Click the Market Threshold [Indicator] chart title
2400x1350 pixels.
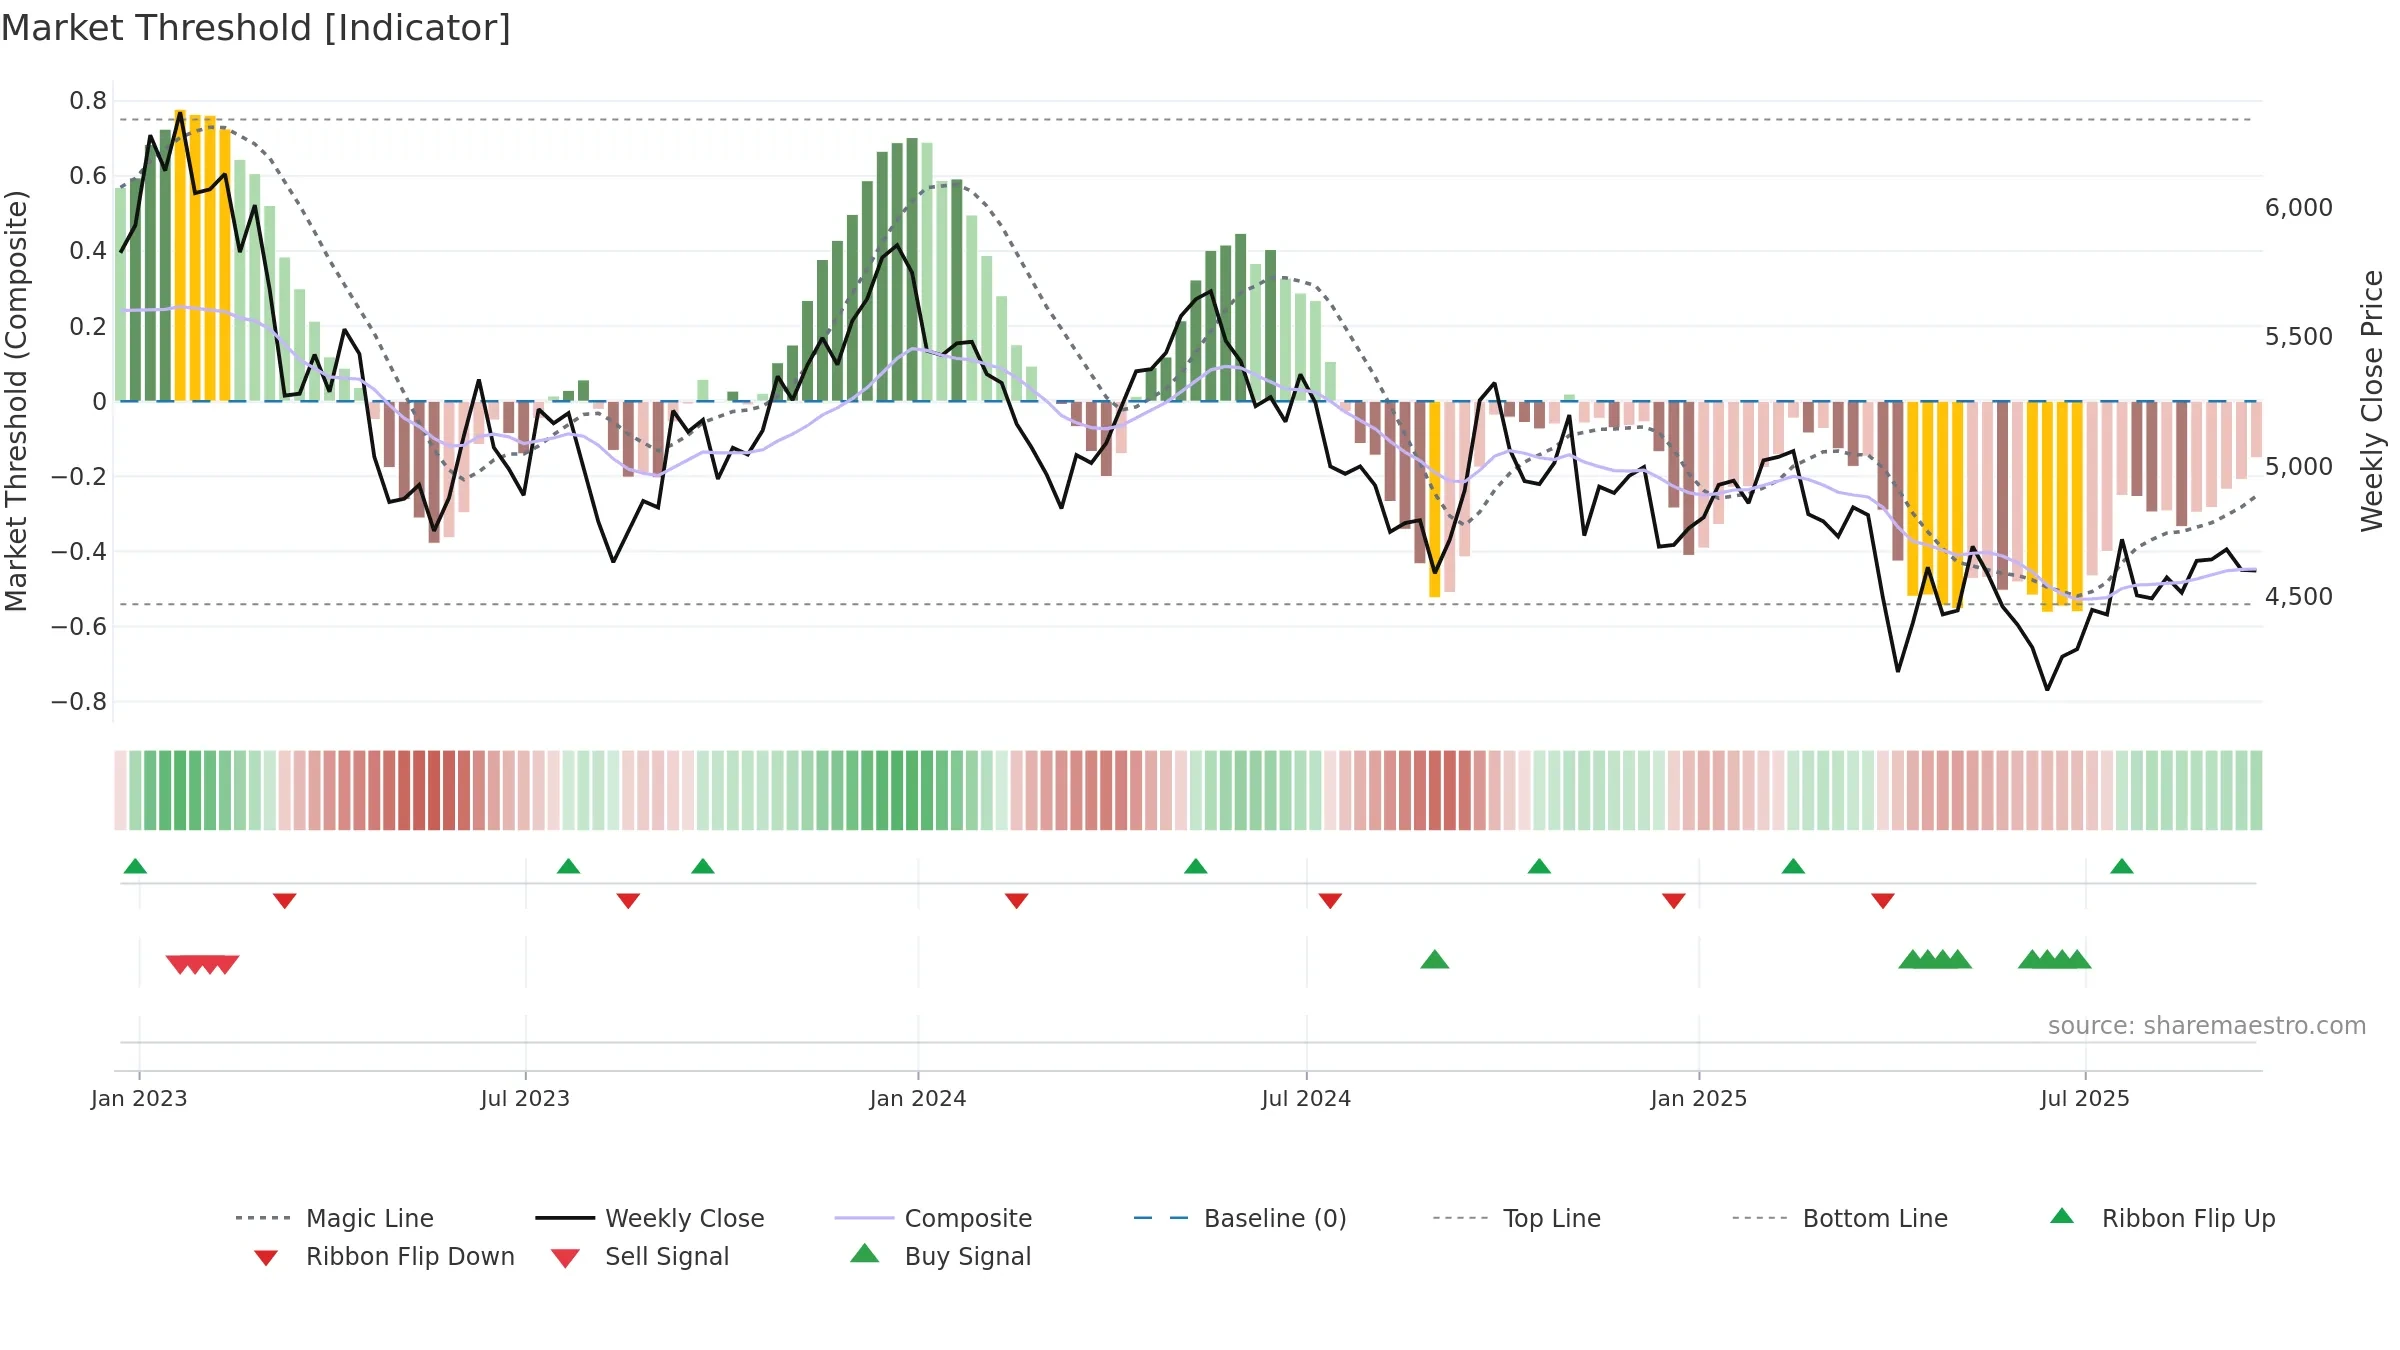[256, 28]
